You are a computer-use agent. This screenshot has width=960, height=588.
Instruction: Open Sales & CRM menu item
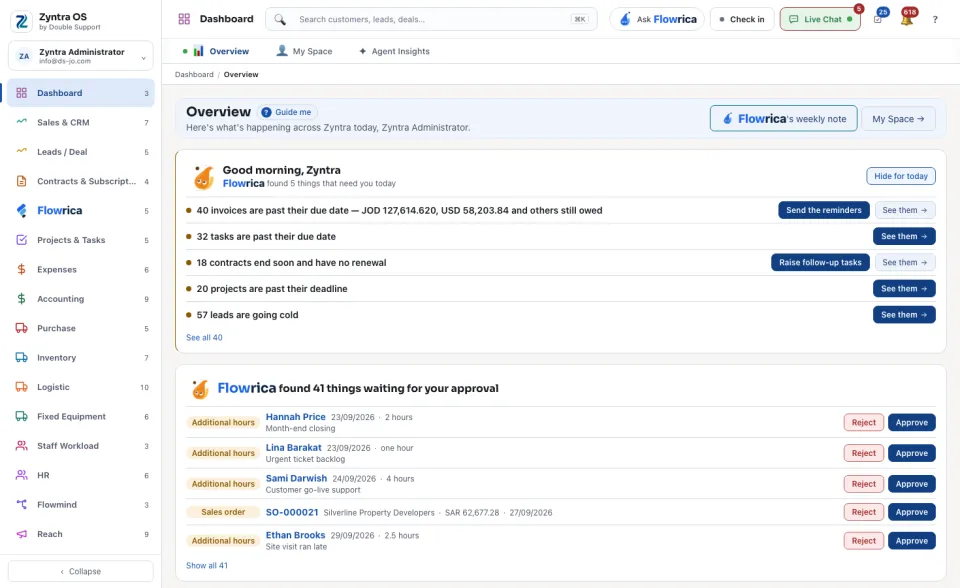click(81, 122)
